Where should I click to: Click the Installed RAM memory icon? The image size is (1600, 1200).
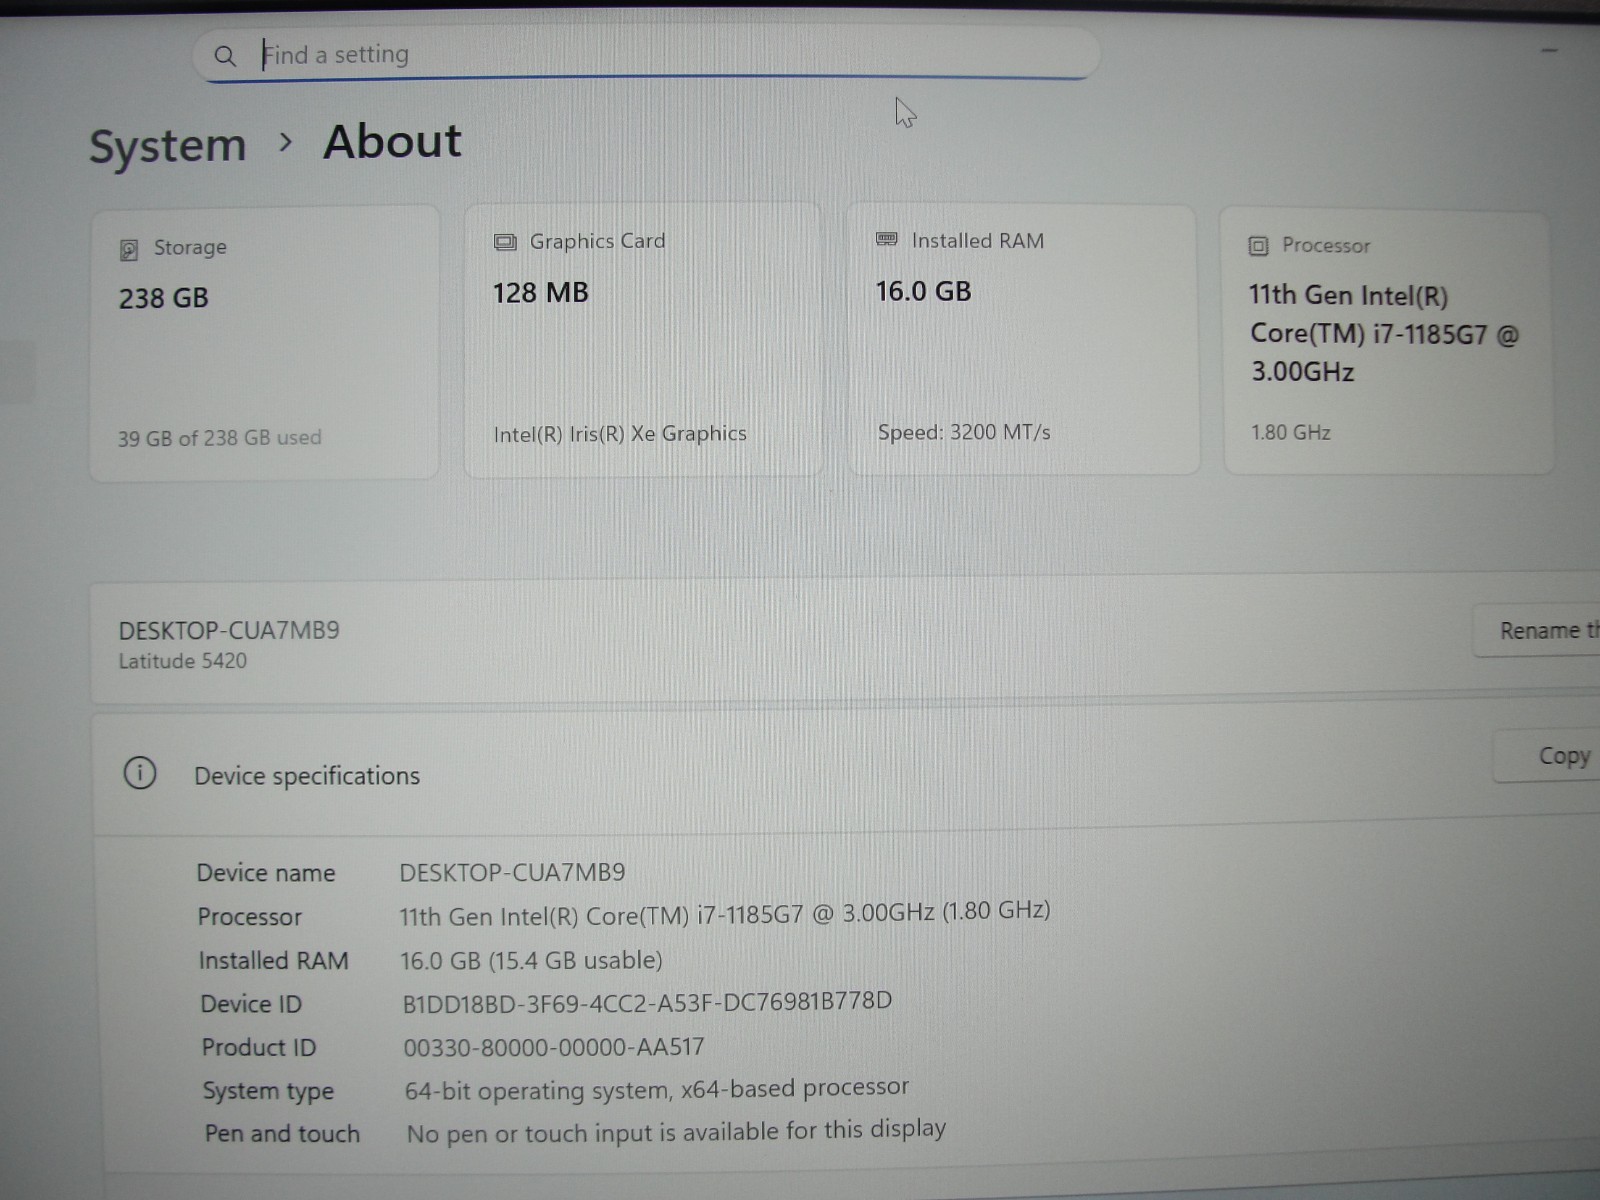(886, 239)
